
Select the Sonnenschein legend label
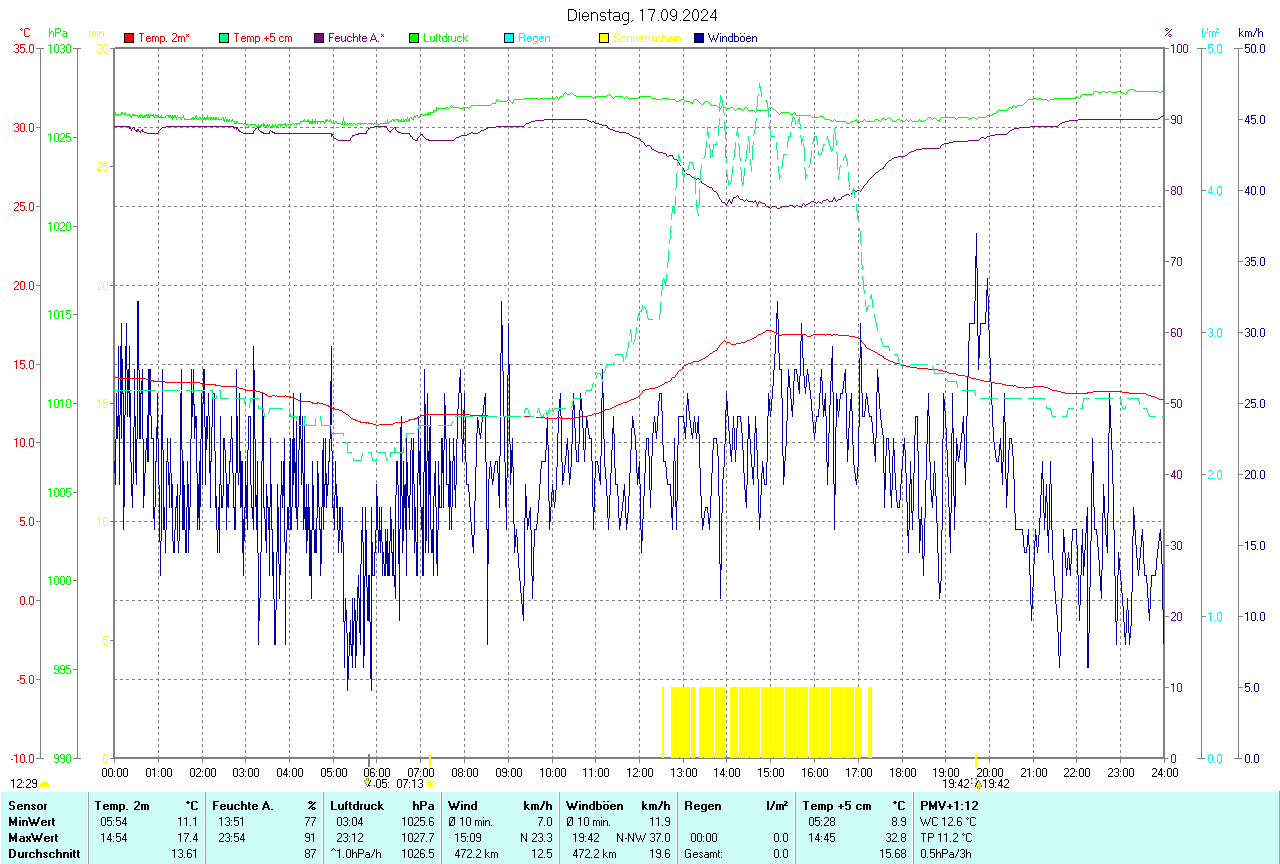click(x=647, y=38)
